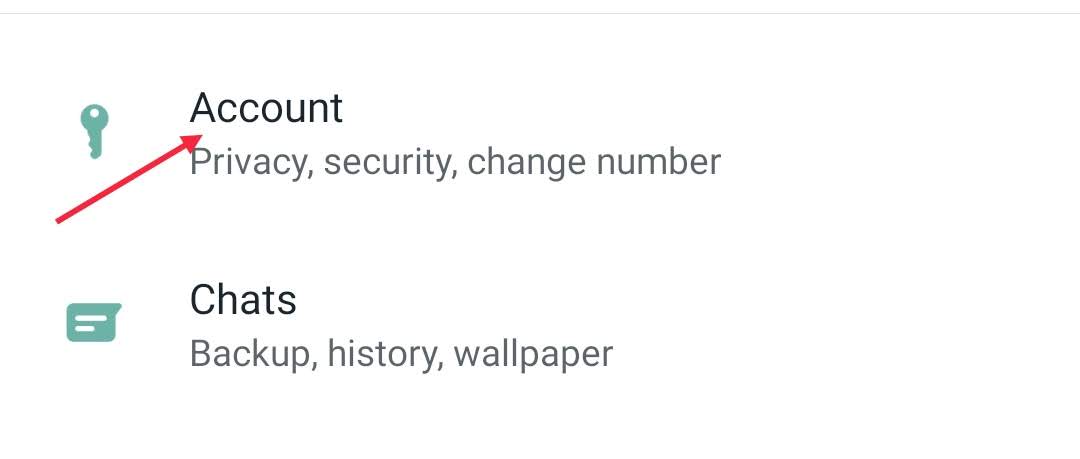Choose 'change number' text in Account row
1080x459 pixels.
[594, 163]
